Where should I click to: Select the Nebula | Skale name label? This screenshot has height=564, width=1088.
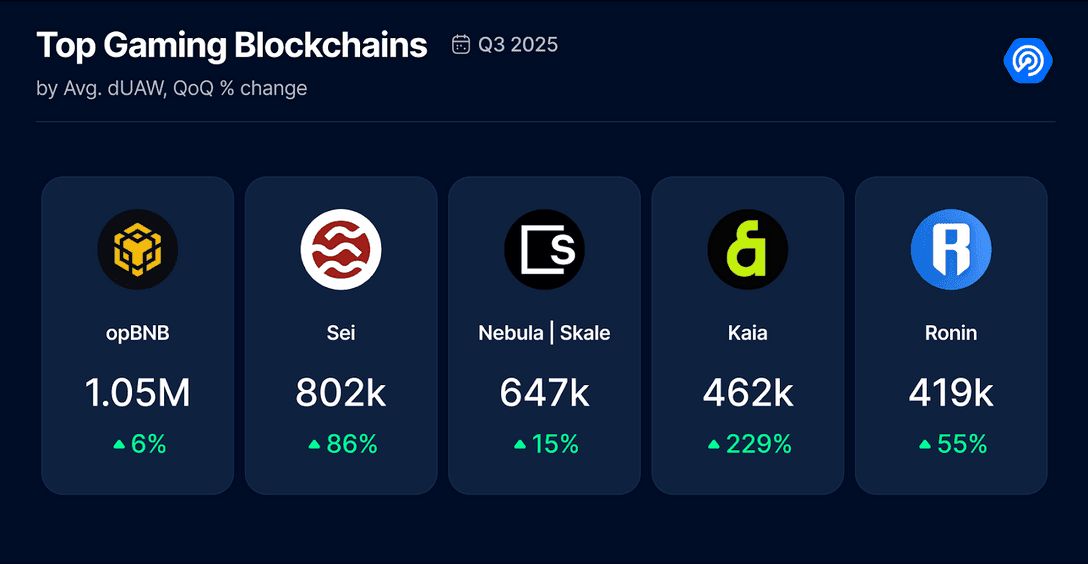click(544, 333)
